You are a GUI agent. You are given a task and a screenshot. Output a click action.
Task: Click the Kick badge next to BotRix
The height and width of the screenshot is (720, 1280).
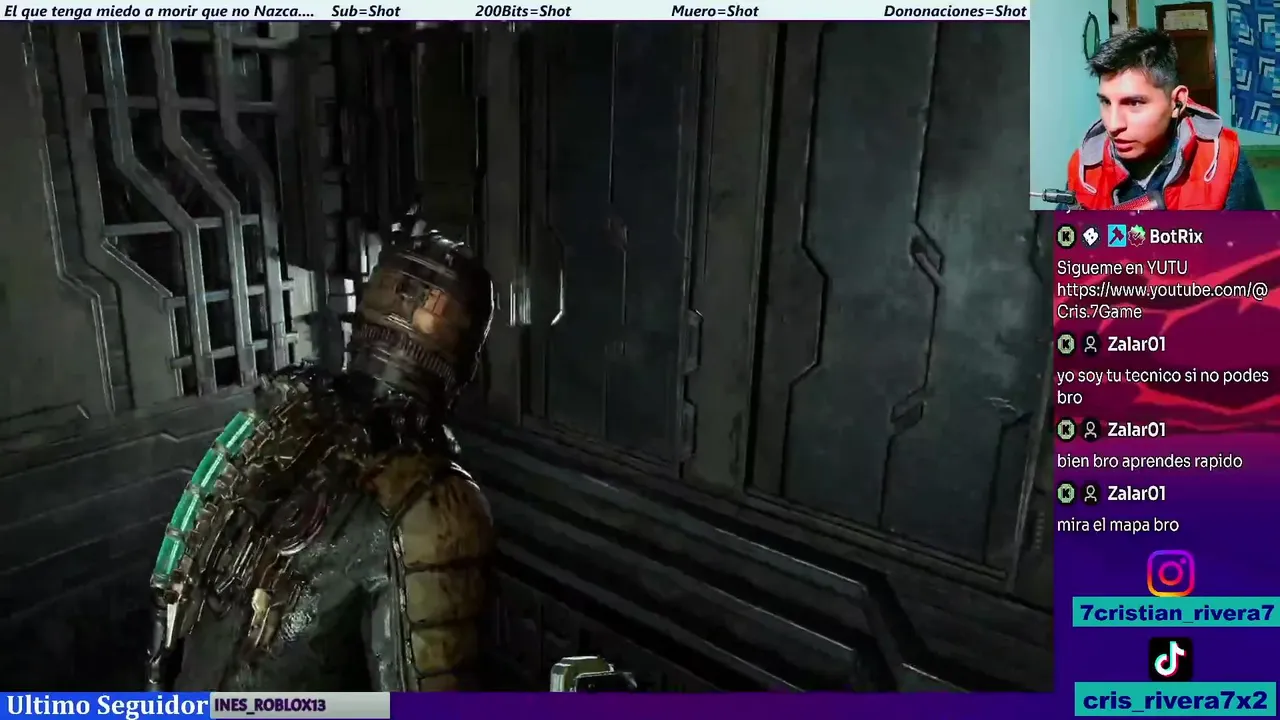1066,237
